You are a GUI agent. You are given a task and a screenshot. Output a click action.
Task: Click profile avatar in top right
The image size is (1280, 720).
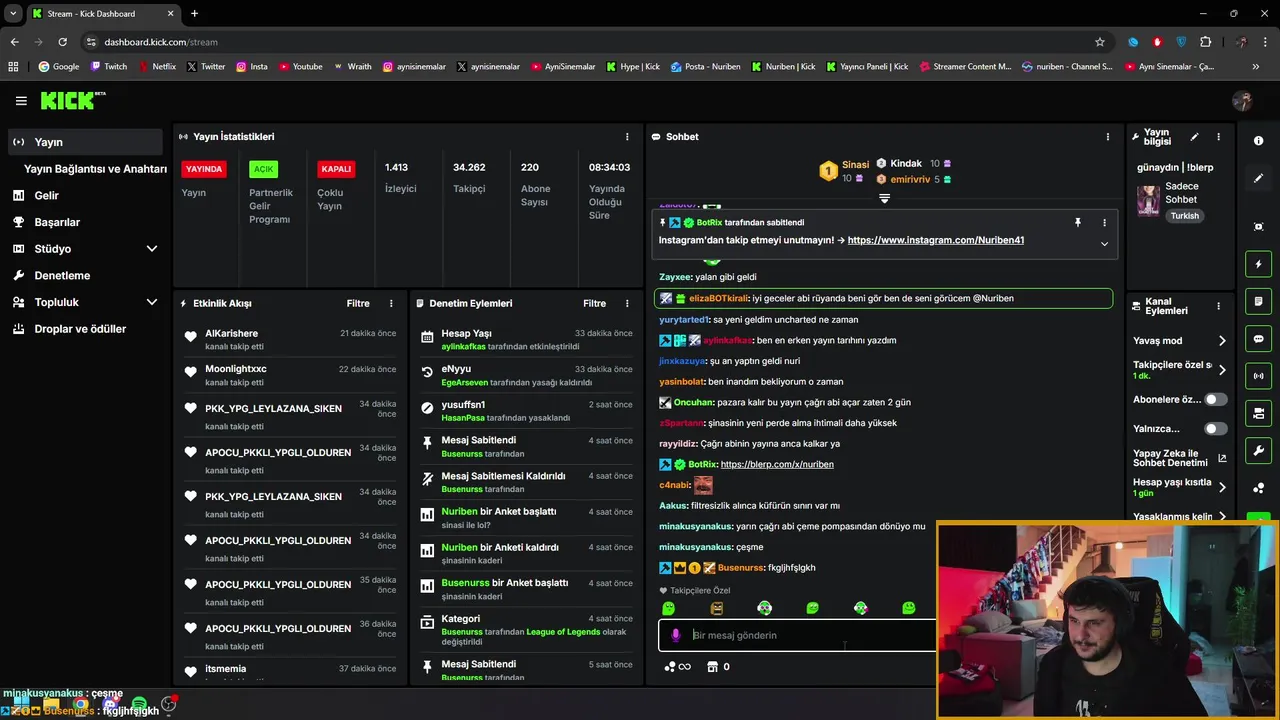1242,101
